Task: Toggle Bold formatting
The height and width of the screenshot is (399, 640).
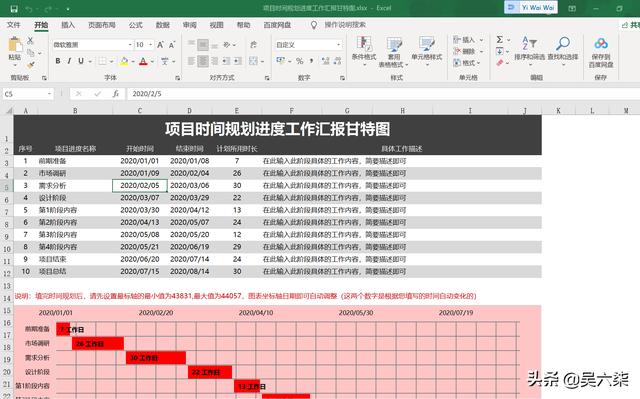Action: 58,61
